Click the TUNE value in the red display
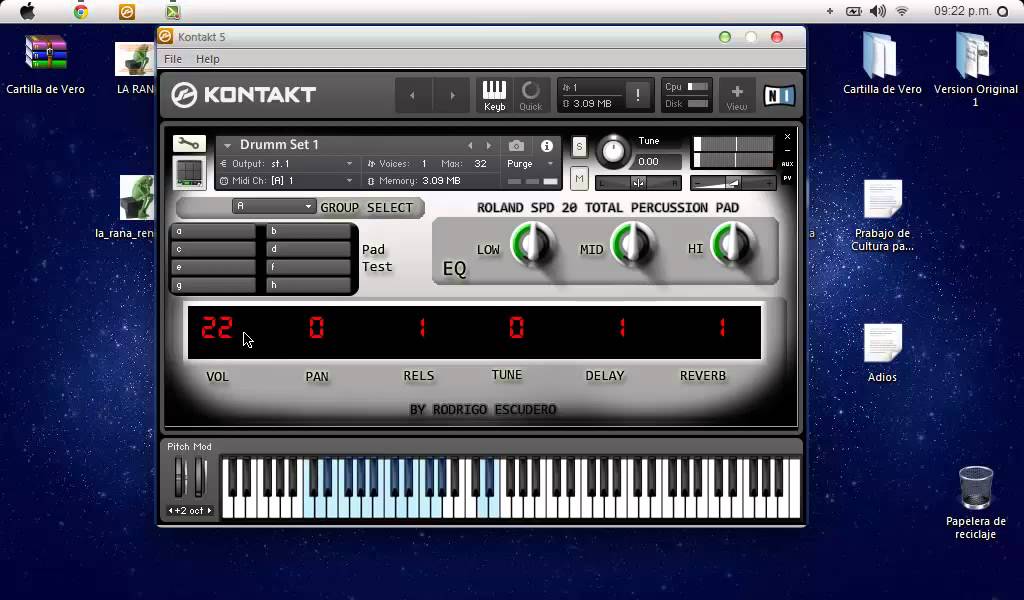This screenshot has width=1024, height=600. point(517,327)
